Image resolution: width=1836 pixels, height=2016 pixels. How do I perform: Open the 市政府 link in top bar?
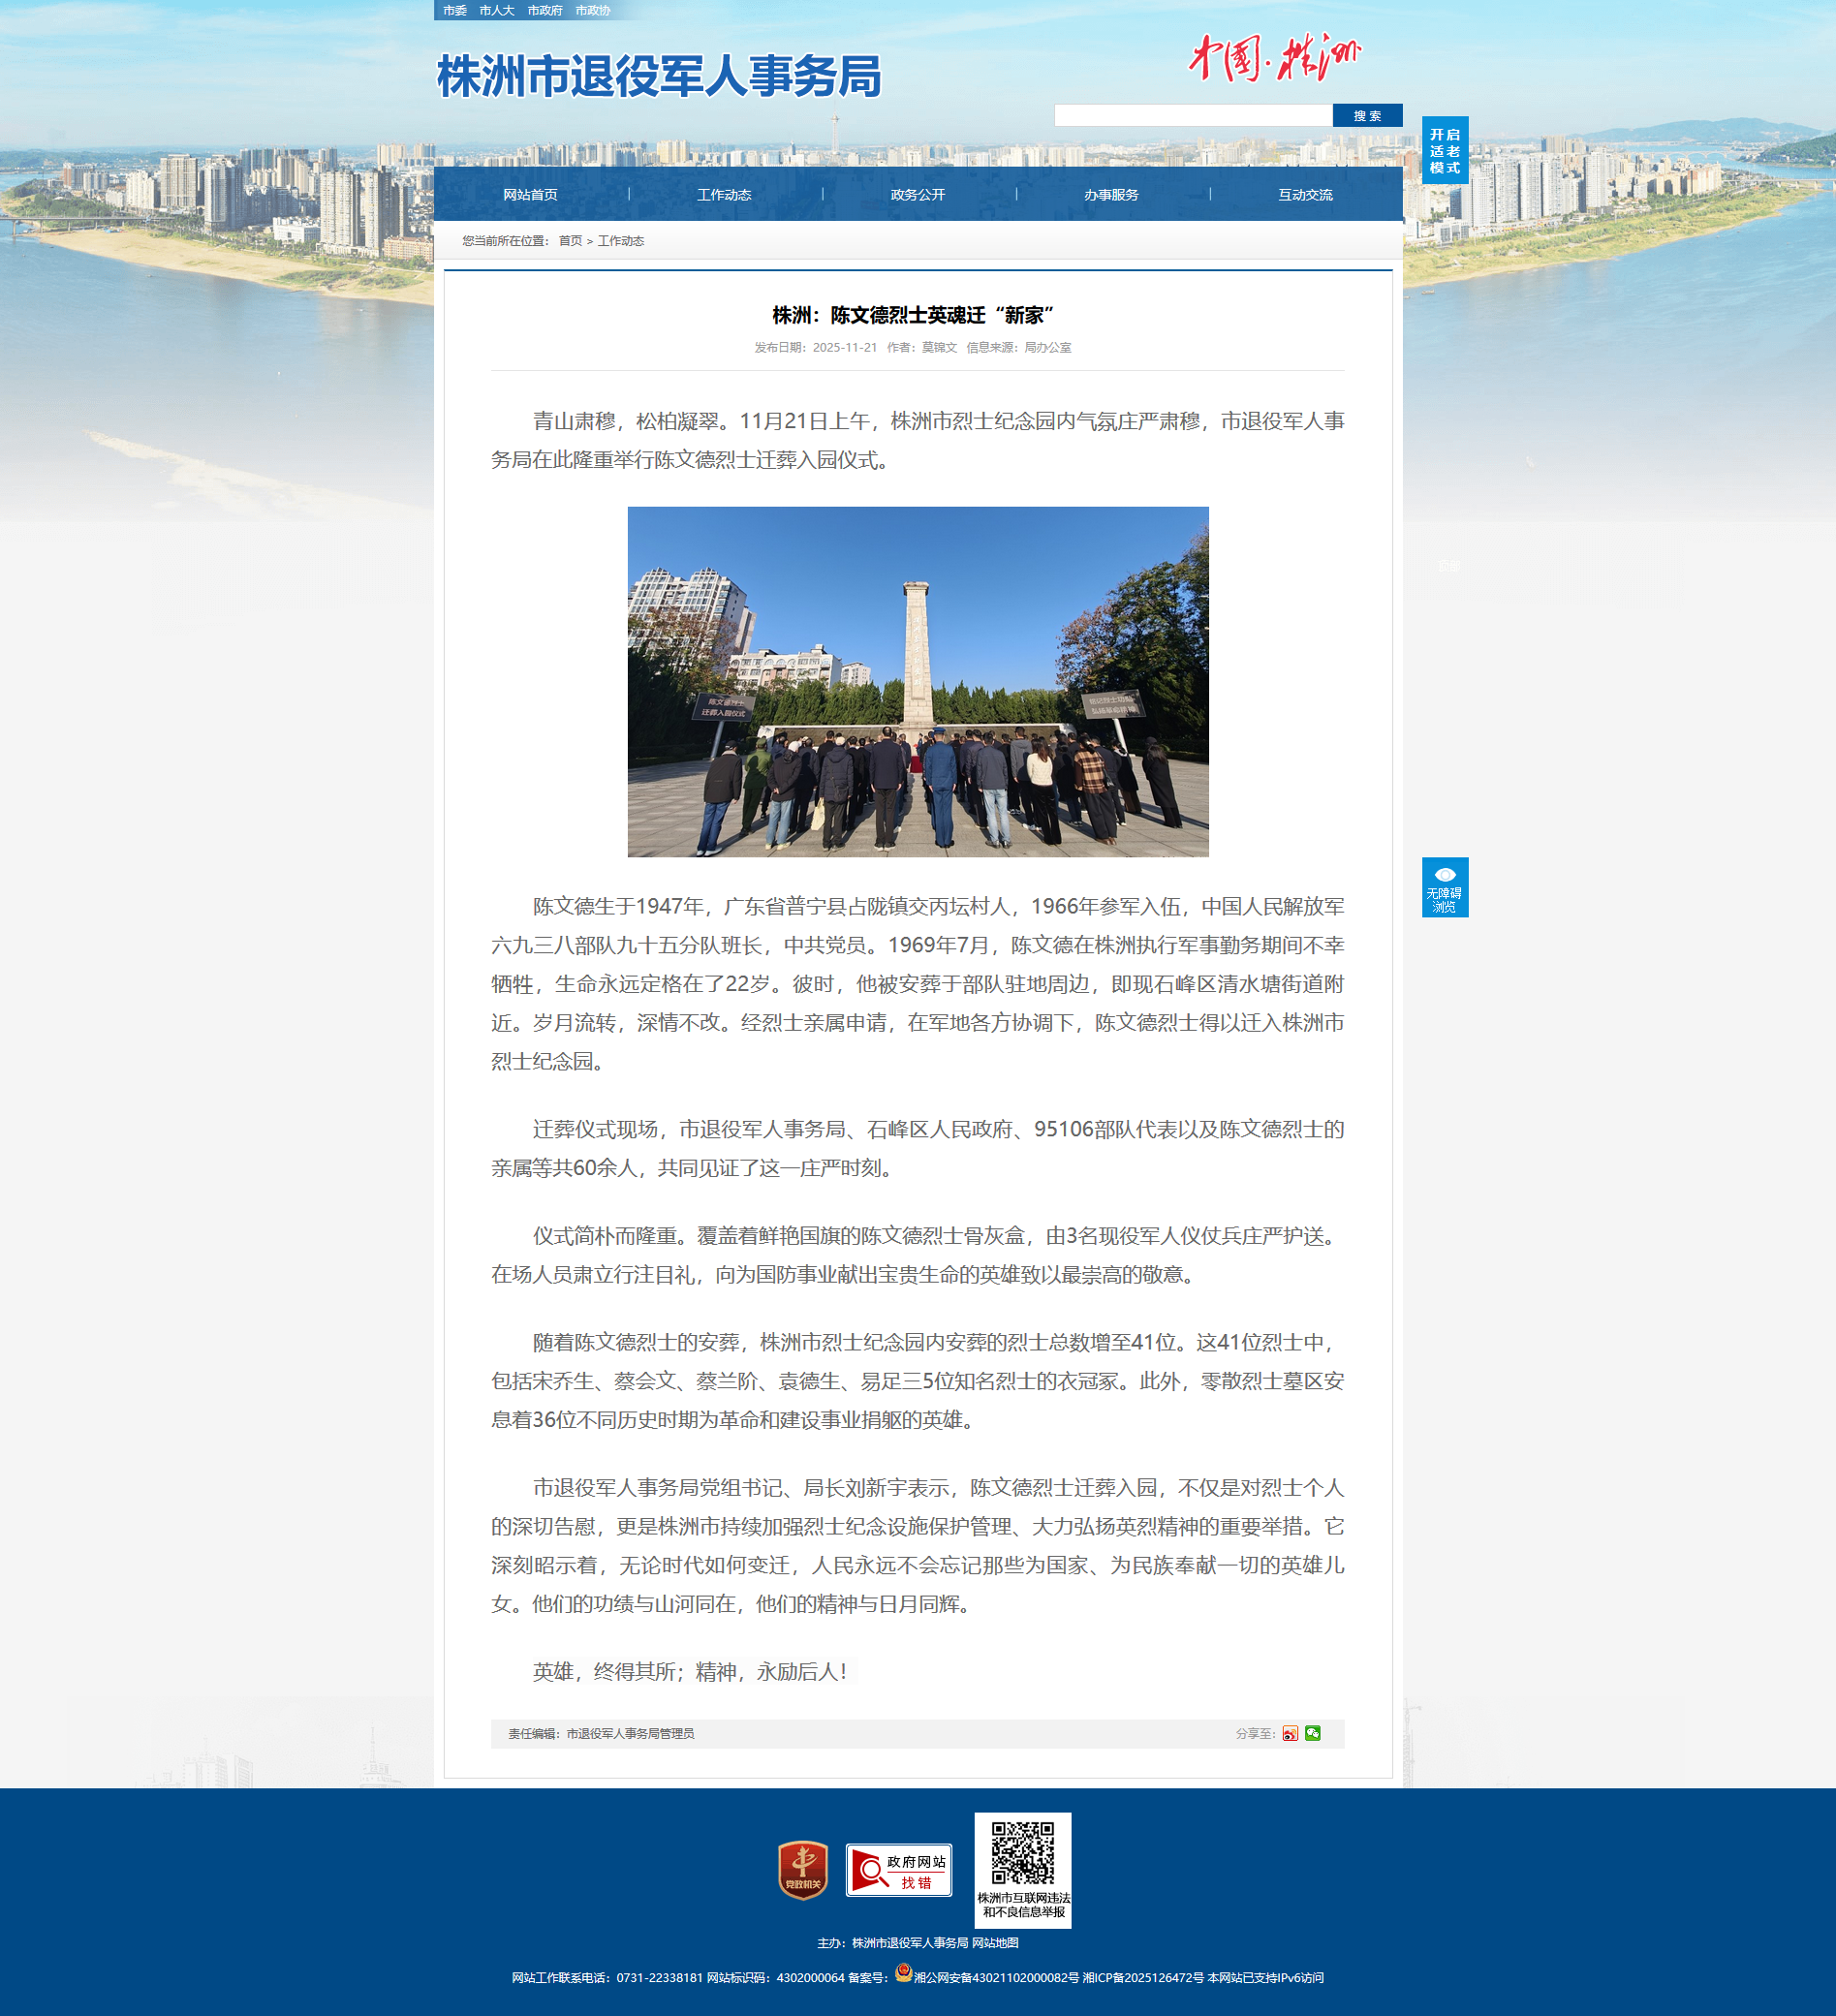[x=544, y=10]
